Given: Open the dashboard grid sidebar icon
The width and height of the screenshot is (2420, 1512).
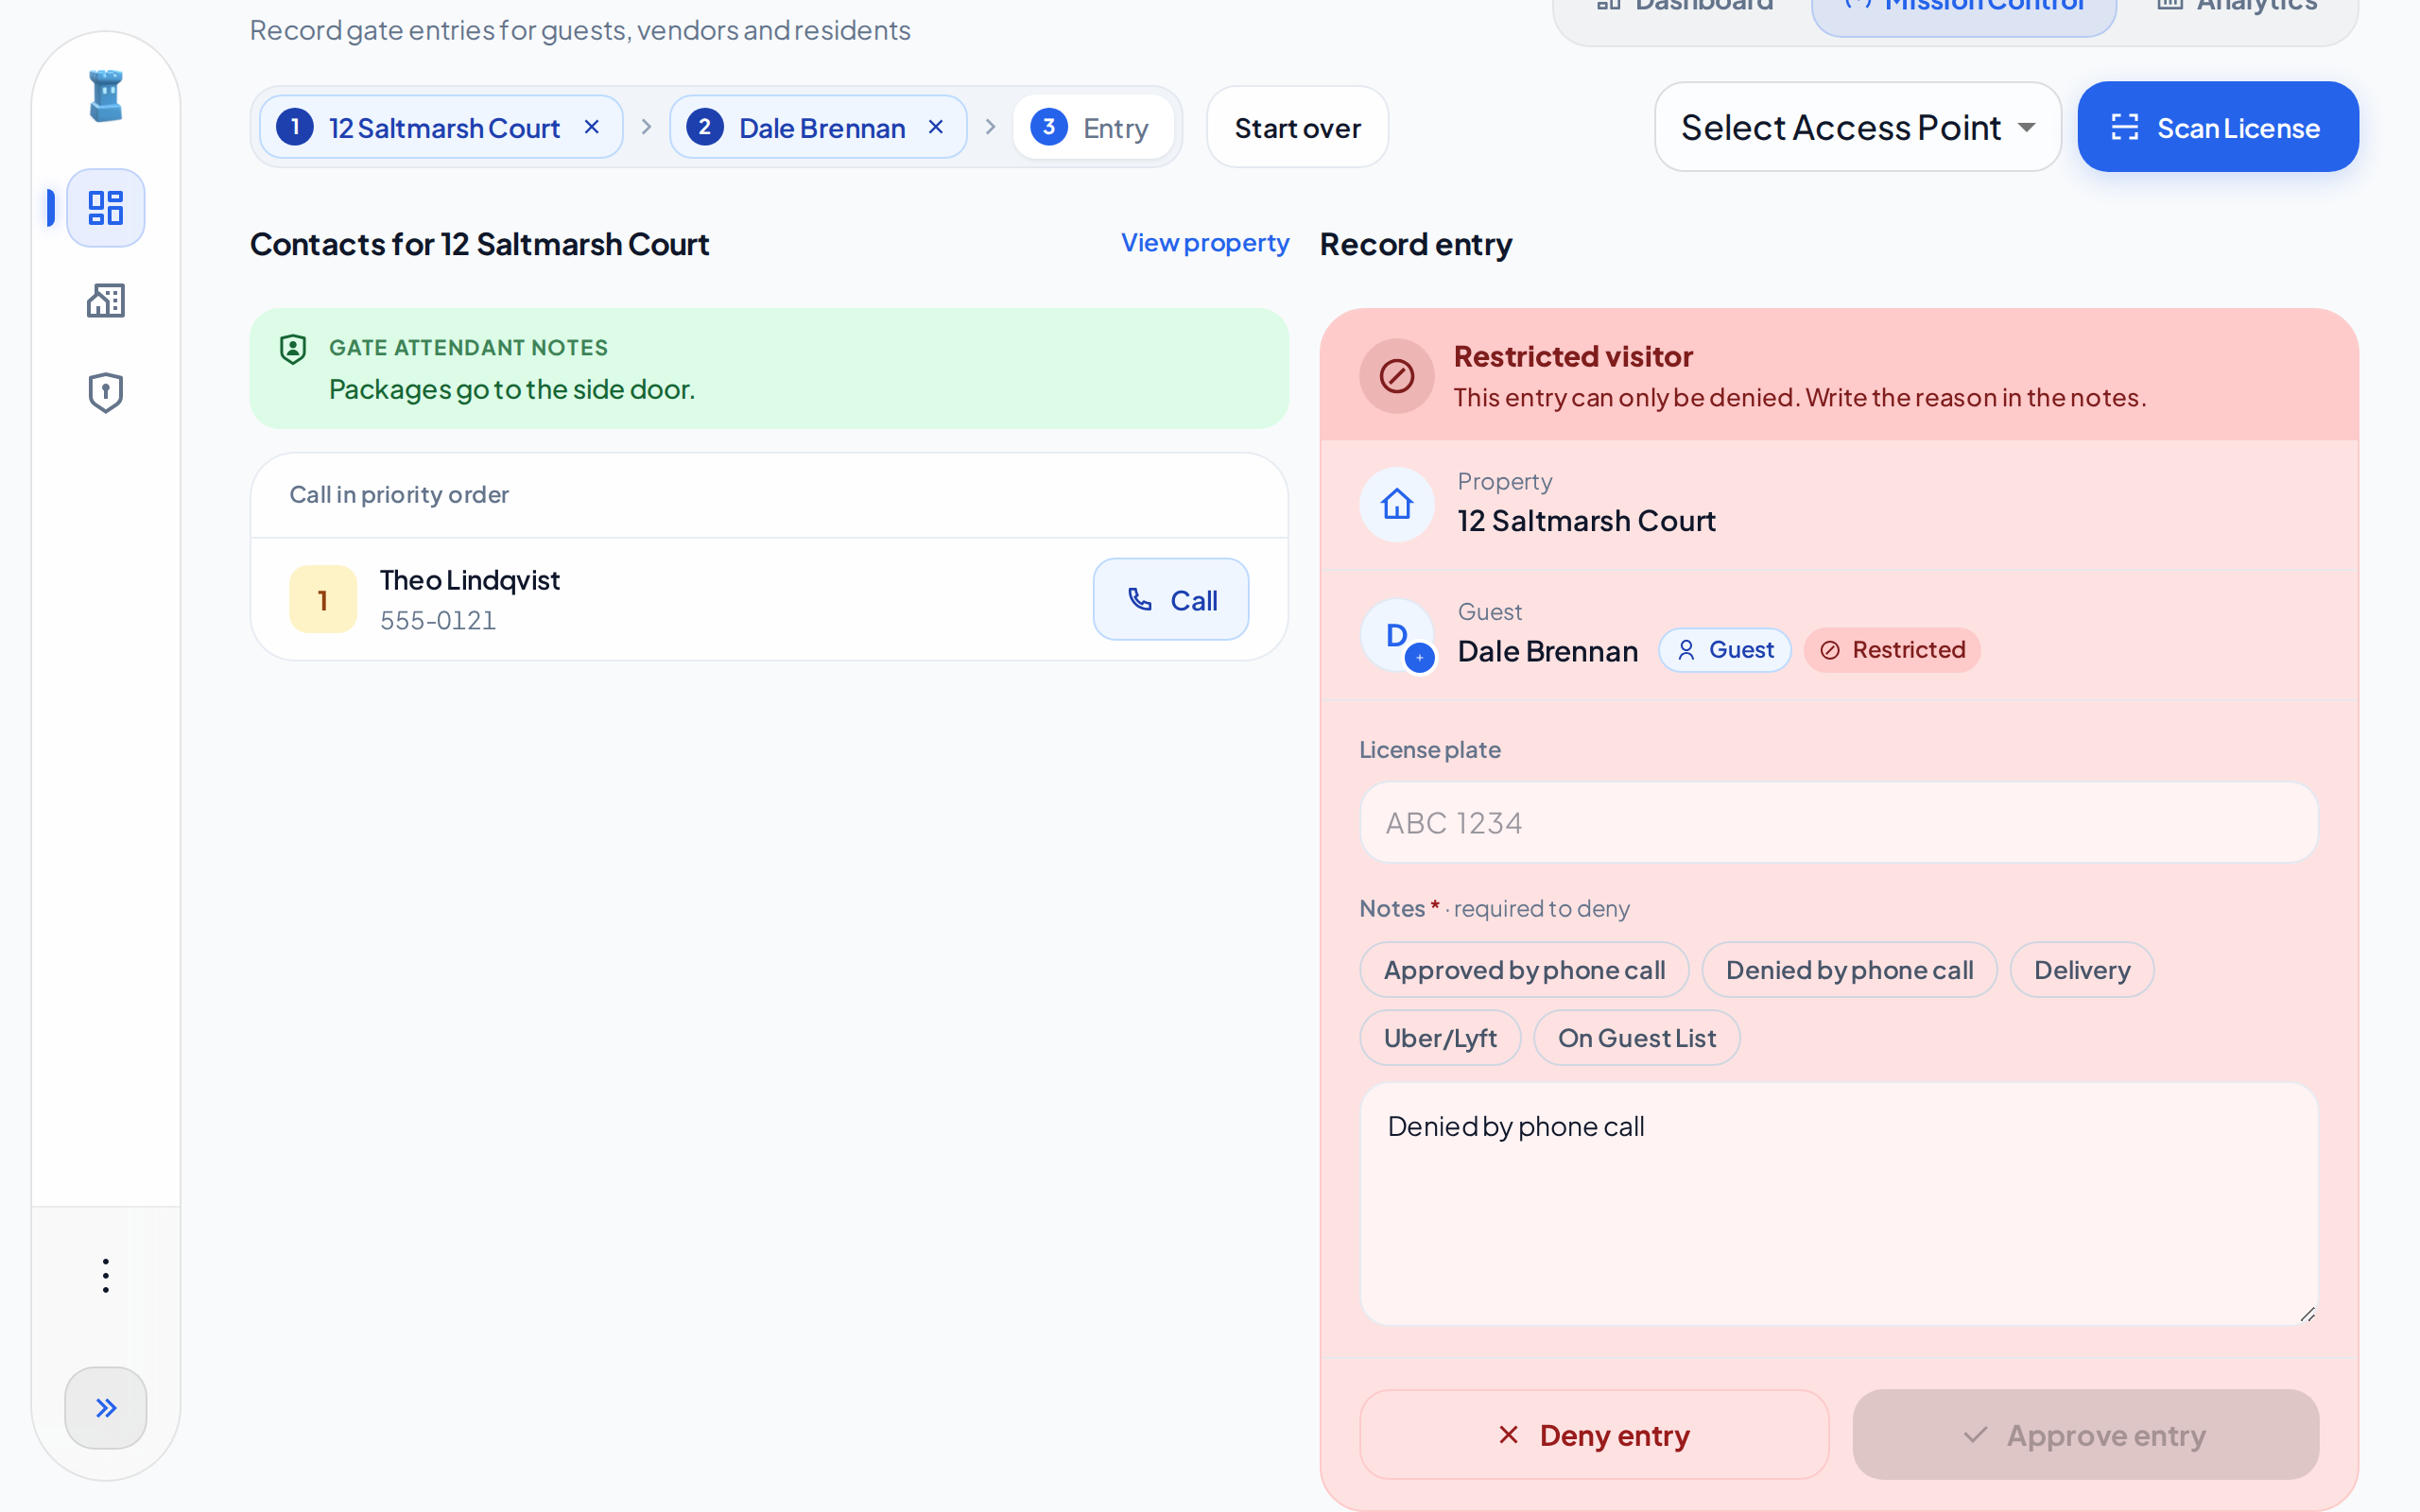Looking at the screenshot, I should click(106, 208).
